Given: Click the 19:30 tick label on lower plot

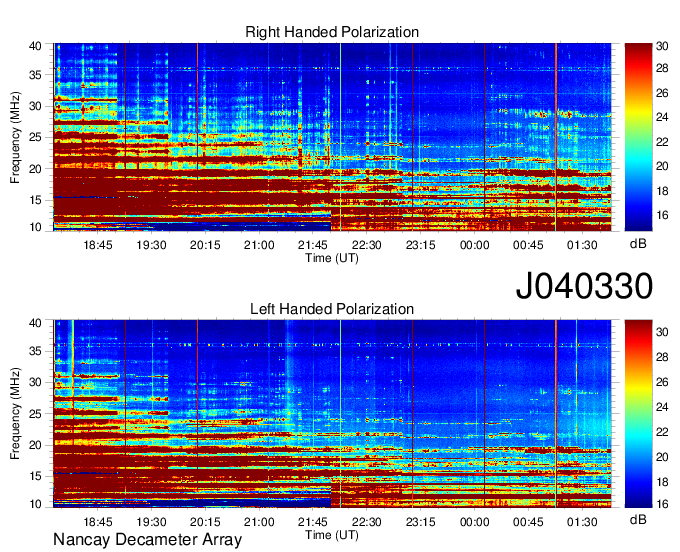Looking at the screenshot, I should click(x=151, y=522).
